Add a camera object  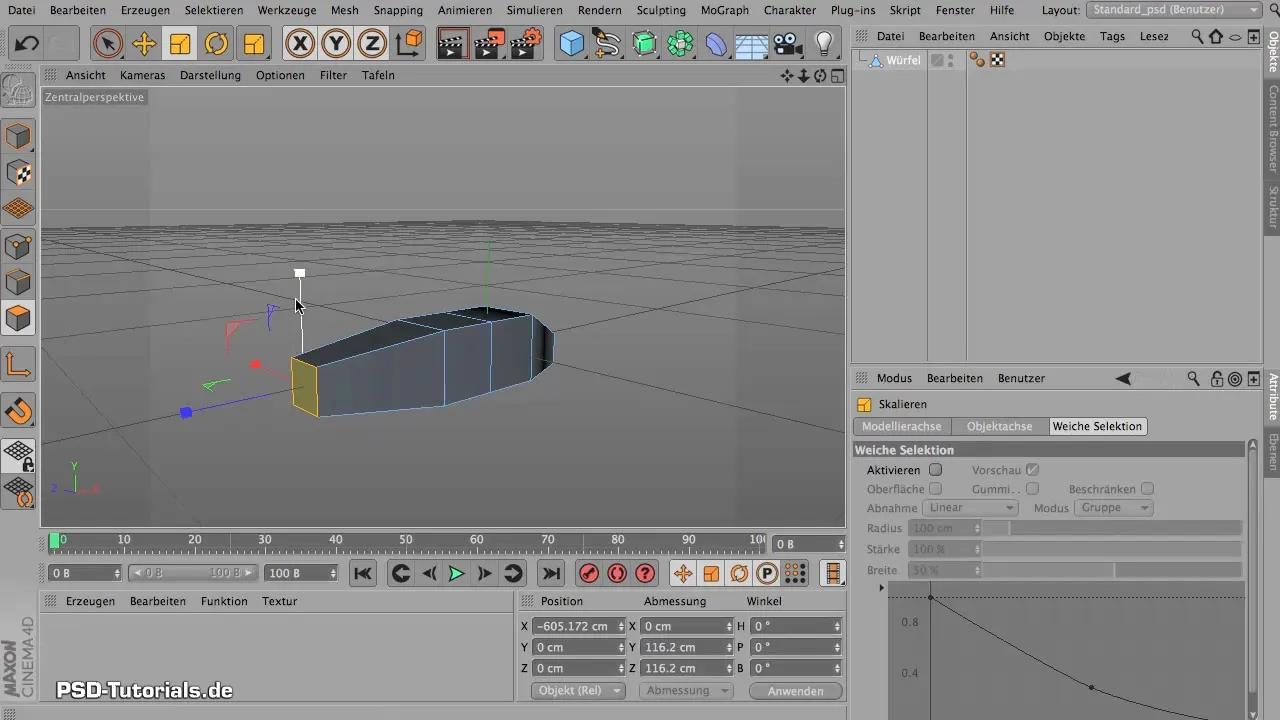788,44
